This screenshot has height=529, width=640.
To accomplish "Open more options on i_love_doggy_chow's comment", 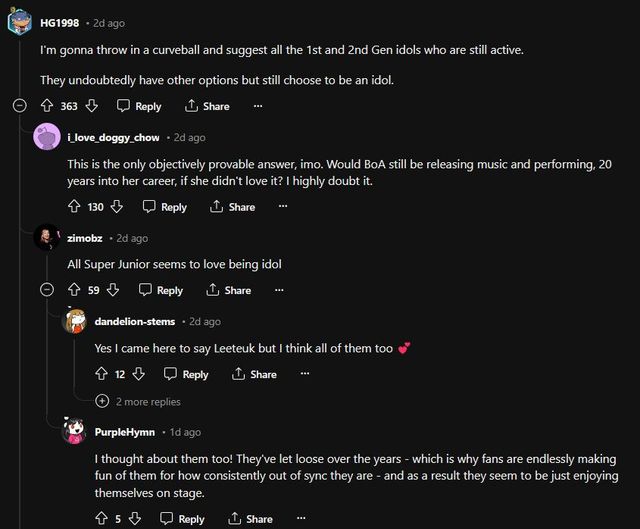I will coord(283,207).
